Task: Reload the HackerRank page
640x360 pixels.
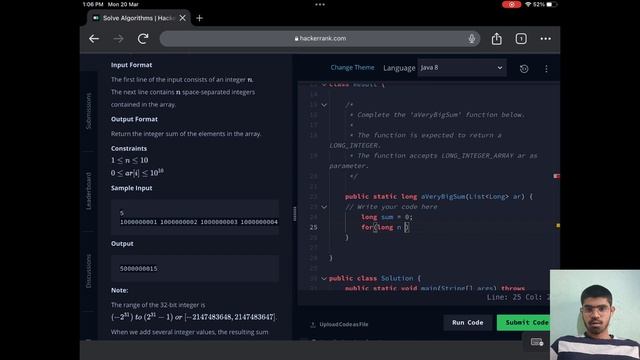Action: 143,39
